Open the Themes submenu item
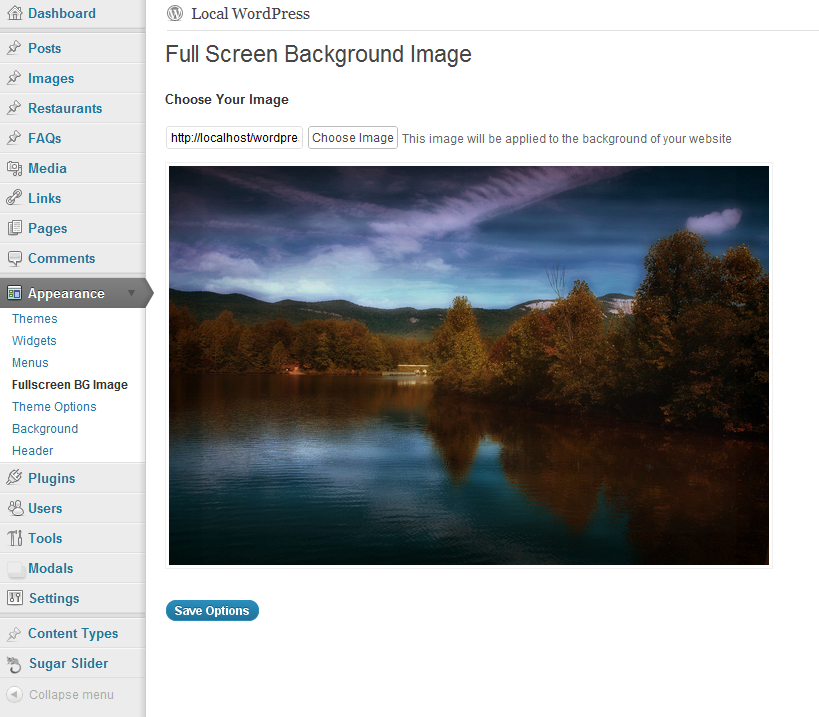 click(34, 319)
